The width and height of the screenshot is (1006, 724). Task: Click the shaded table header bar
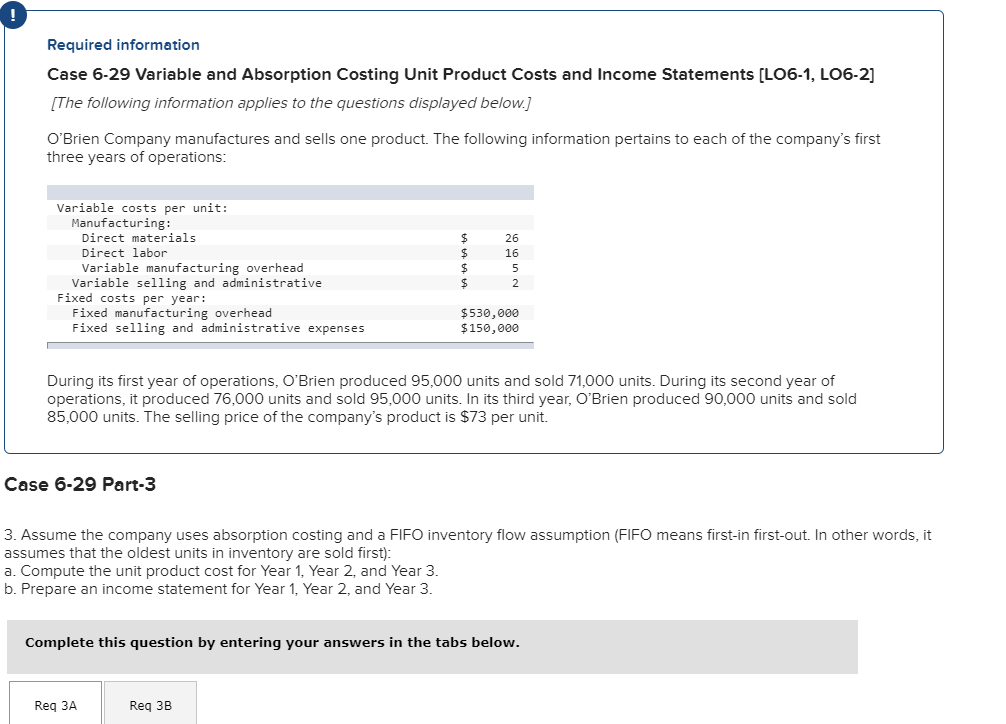pyautogui.click(x=290, y=191)
